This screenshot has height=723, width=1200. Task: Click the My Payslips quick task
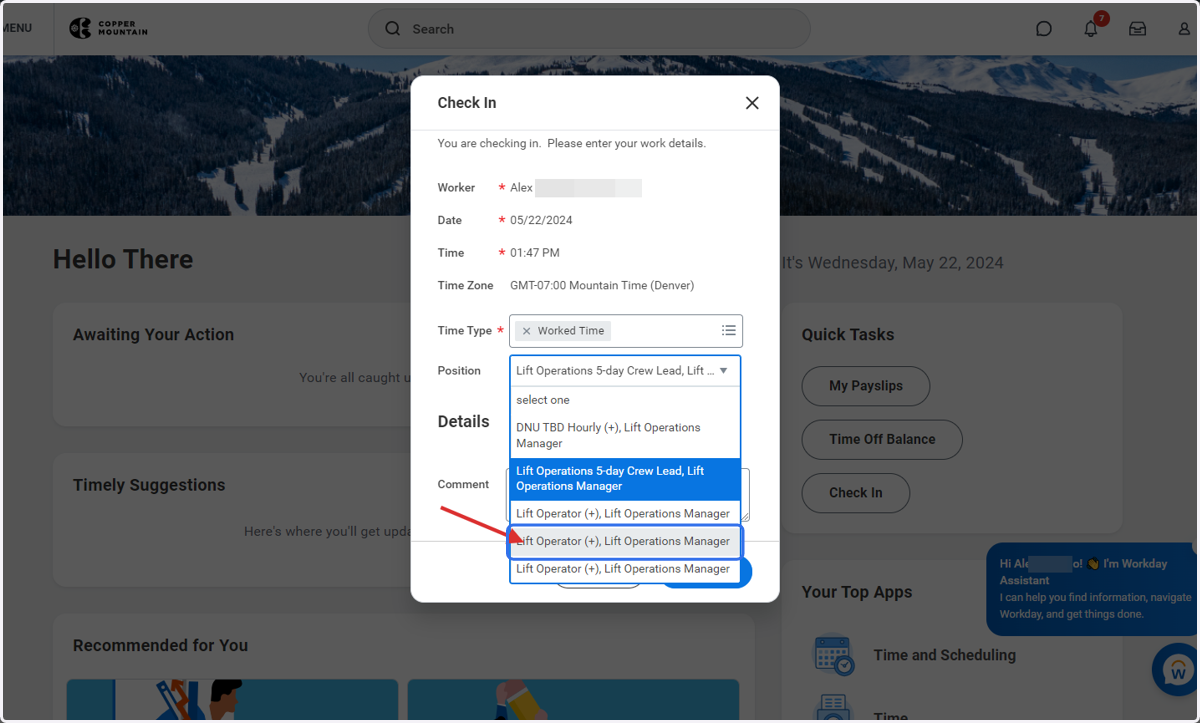coord(866,386)
